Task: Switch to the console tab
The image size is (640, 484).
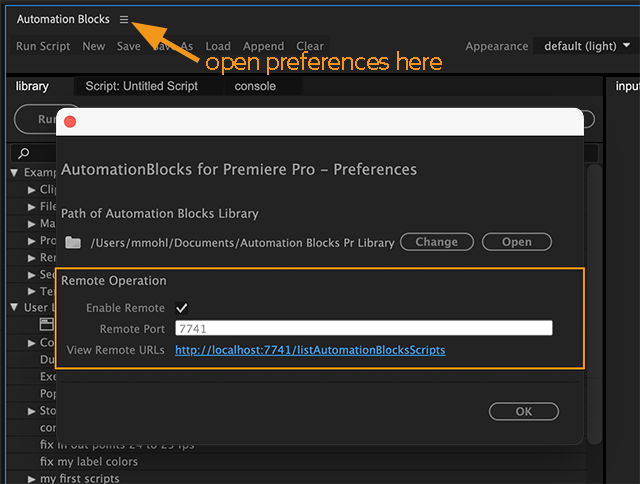Action: pyautogui.click(x=255, y=86)
